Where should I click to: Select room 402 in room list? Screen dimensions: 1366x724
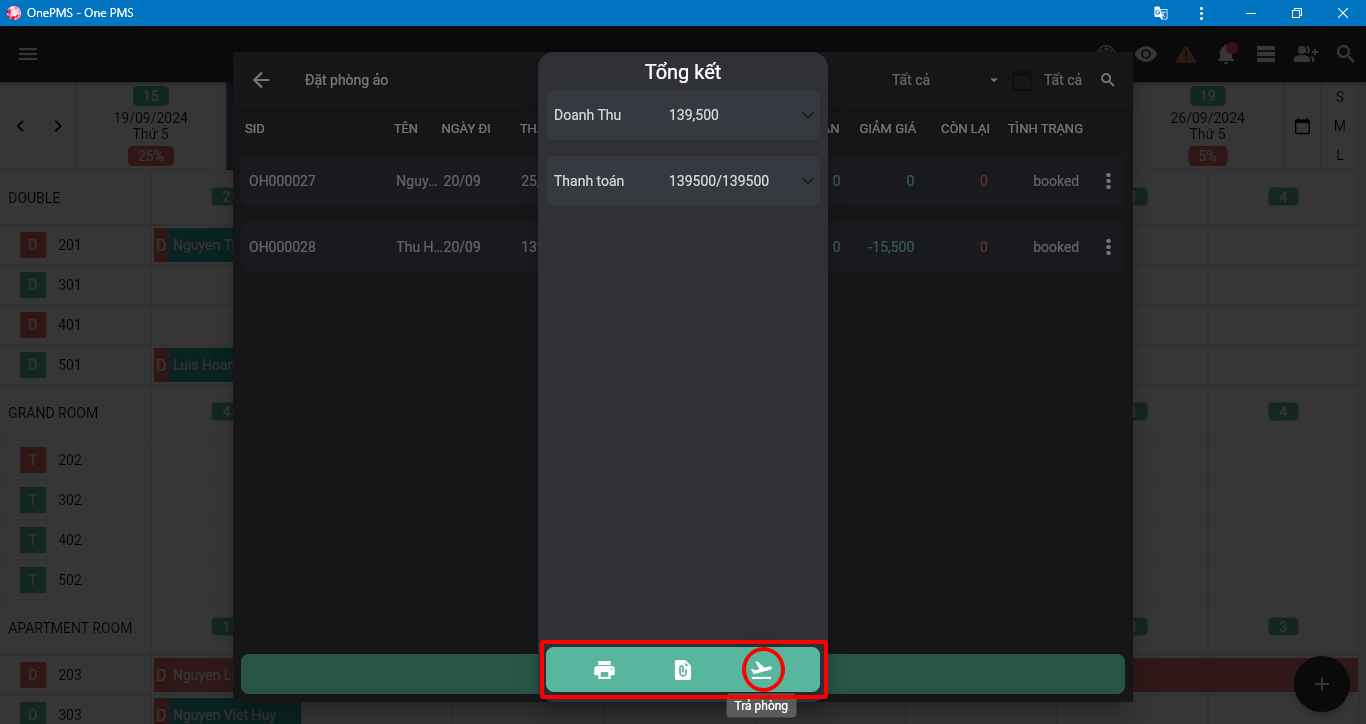(70, 540)
